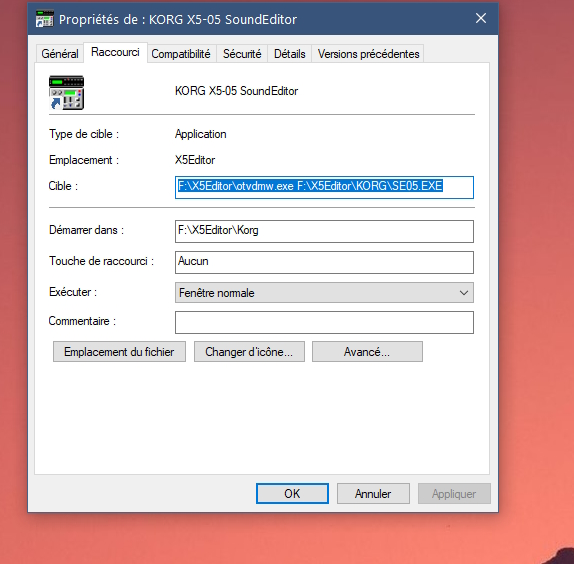Open the Sécurité tab
574x564 pixels.
242,54
